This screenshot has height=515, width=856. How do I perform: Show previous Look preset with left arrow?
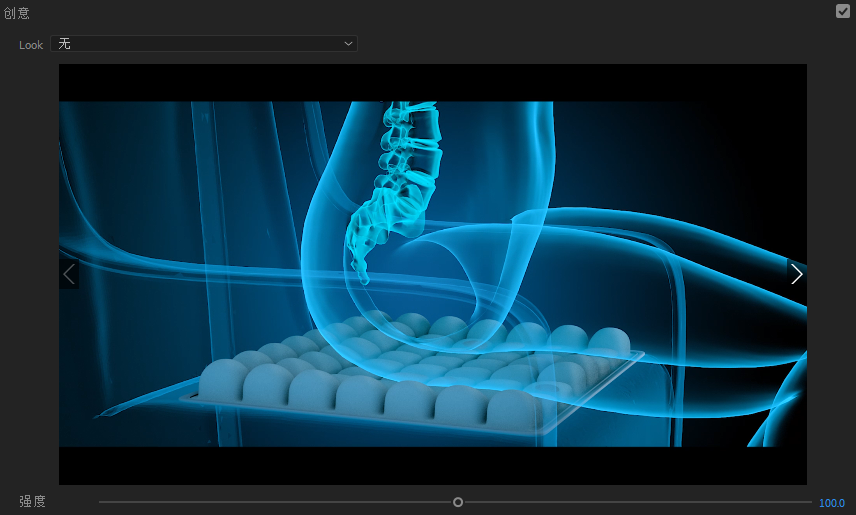click(69, 274)
